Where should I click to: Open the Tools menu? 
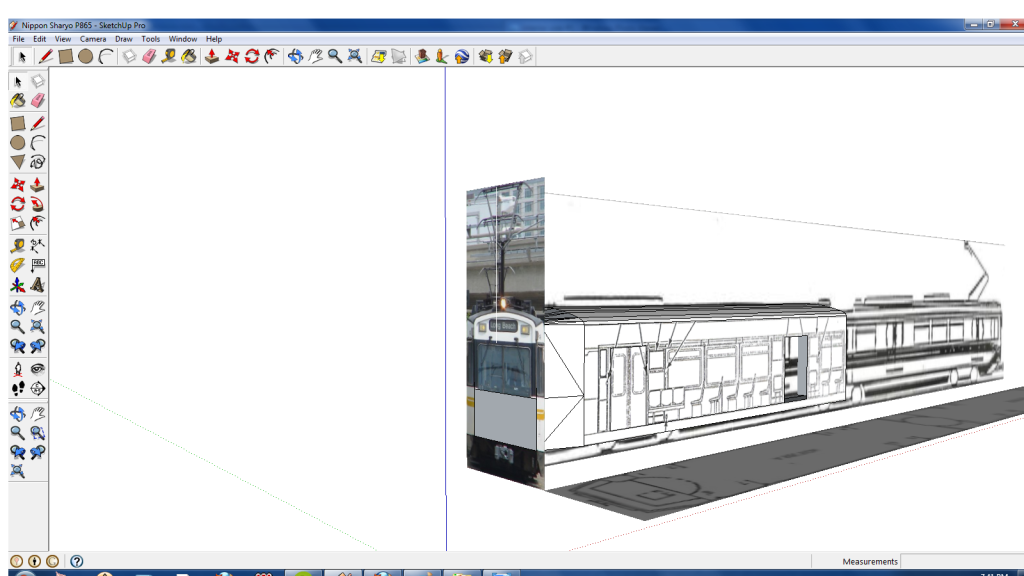click(x=150, y=39)
